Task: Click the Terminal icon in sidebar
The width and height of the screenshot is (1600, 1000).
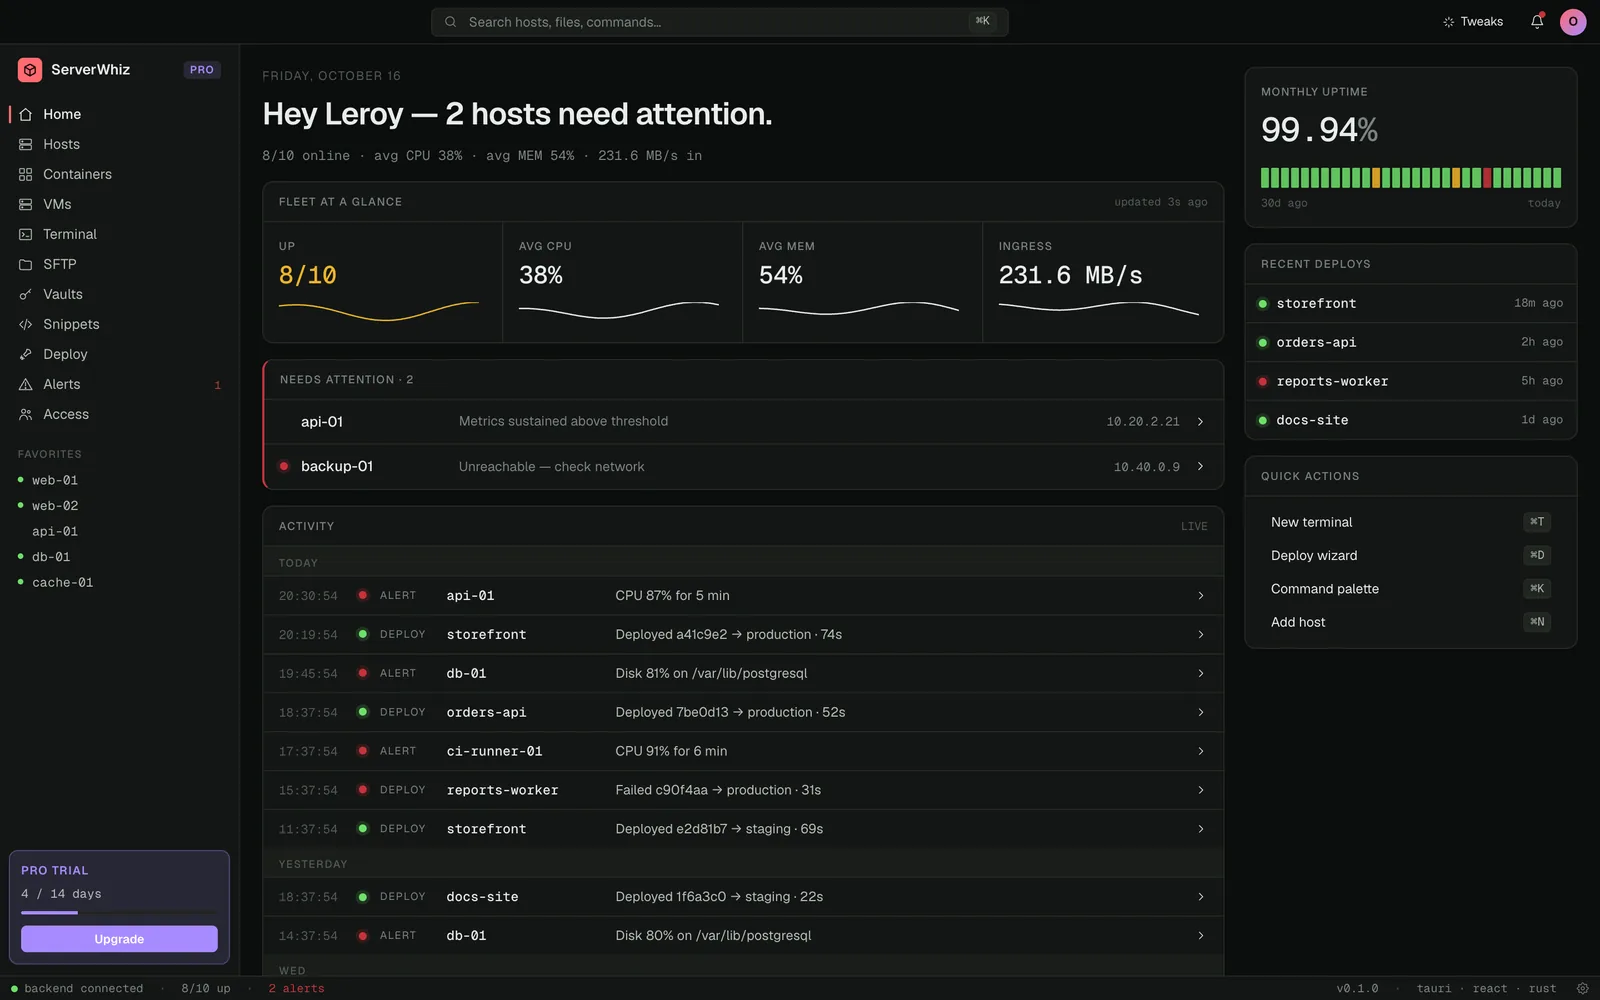Action: pyautogui.click(x=26, y=234)
